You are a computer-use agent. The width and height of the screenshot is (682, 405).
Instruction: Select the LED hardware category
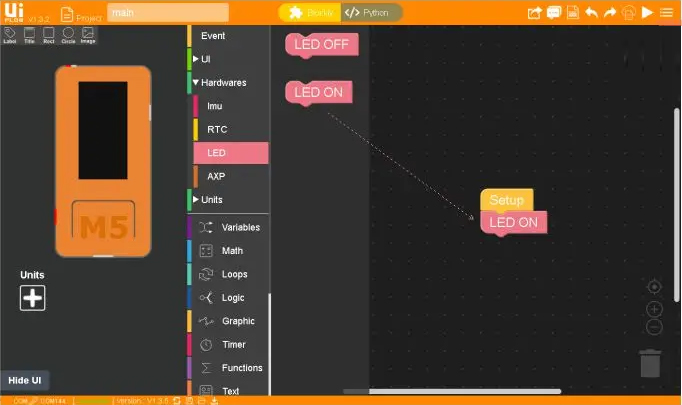(231, 153)
